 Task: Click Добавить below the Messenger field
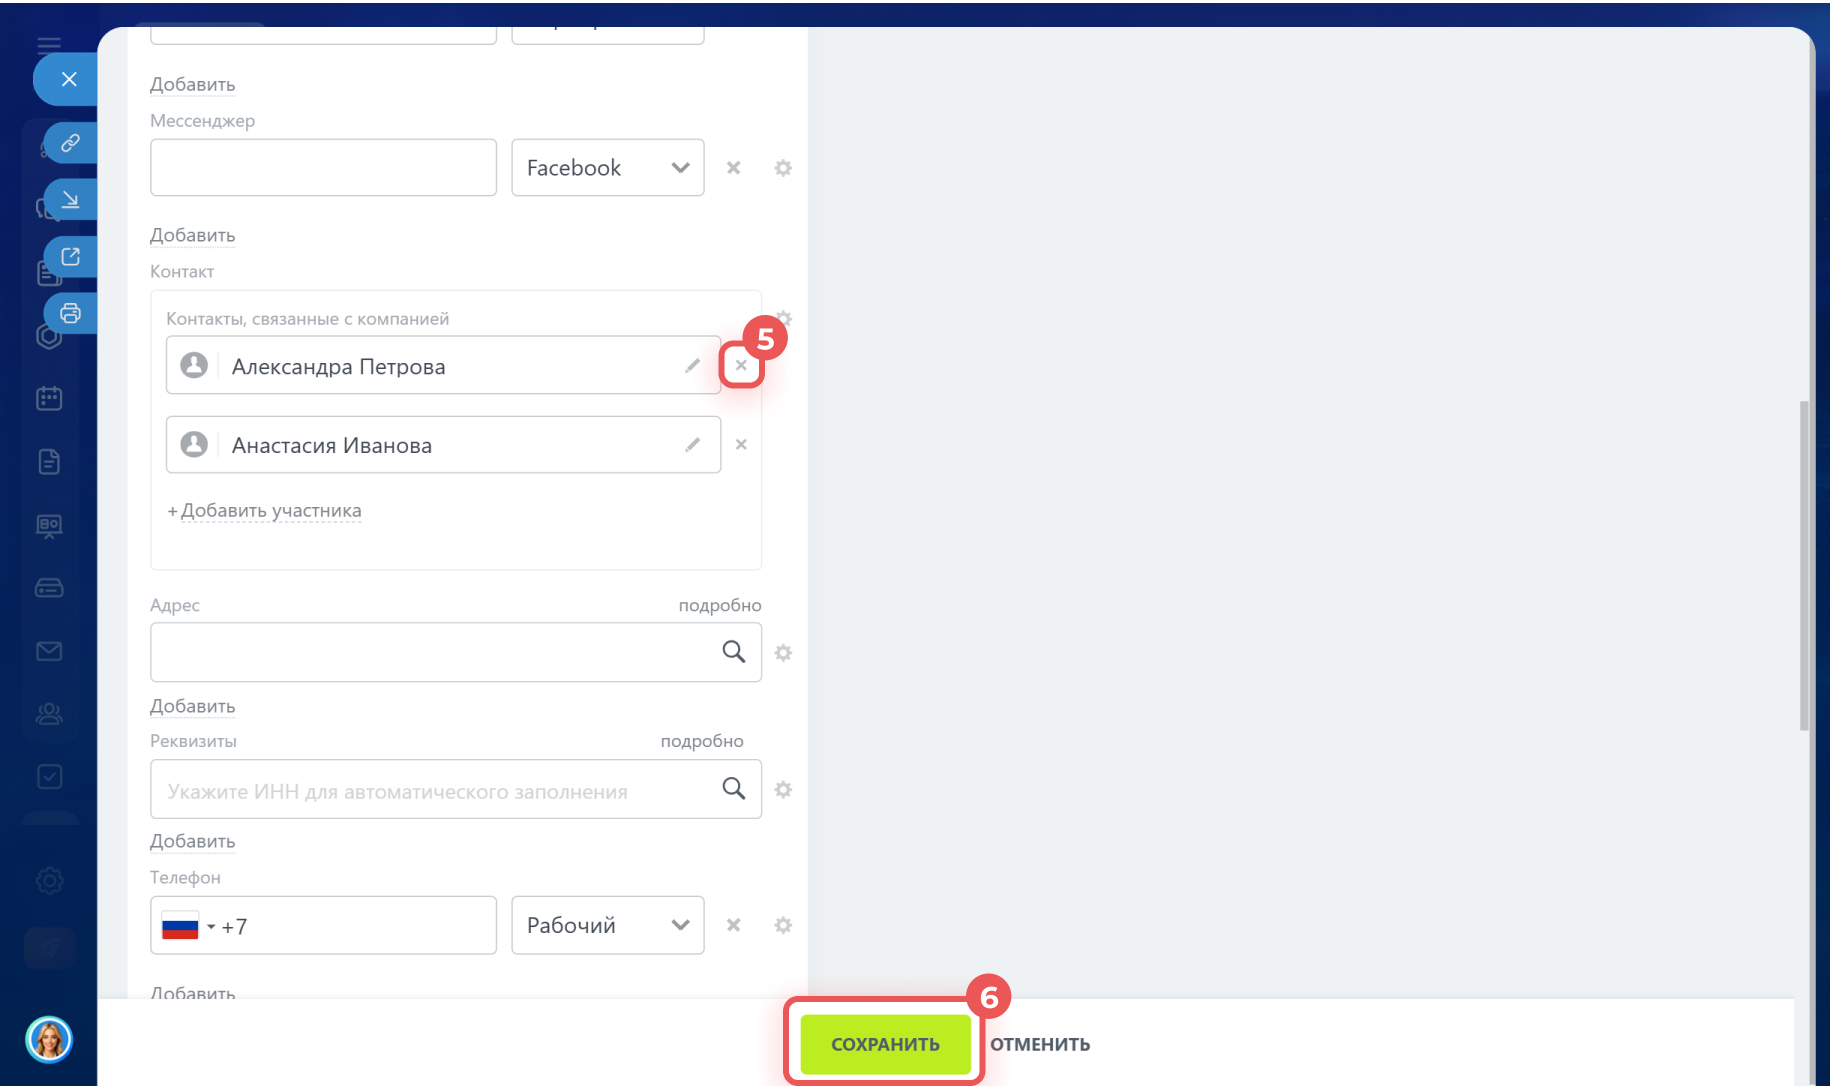[193, 235]
